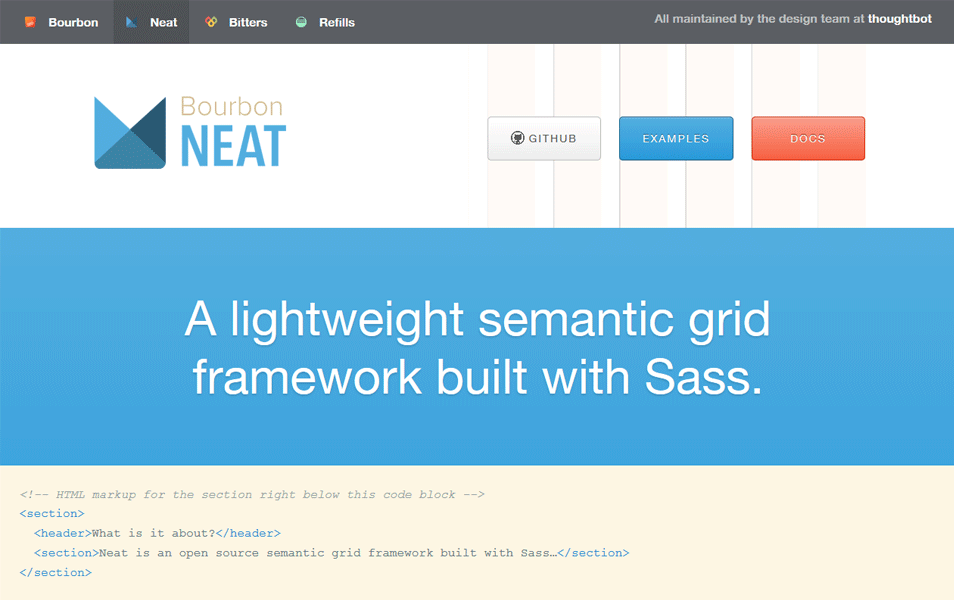Screen dimensions: 954x600
Task: Click the blue EXAMPLES button
Action: click(676, 138)
